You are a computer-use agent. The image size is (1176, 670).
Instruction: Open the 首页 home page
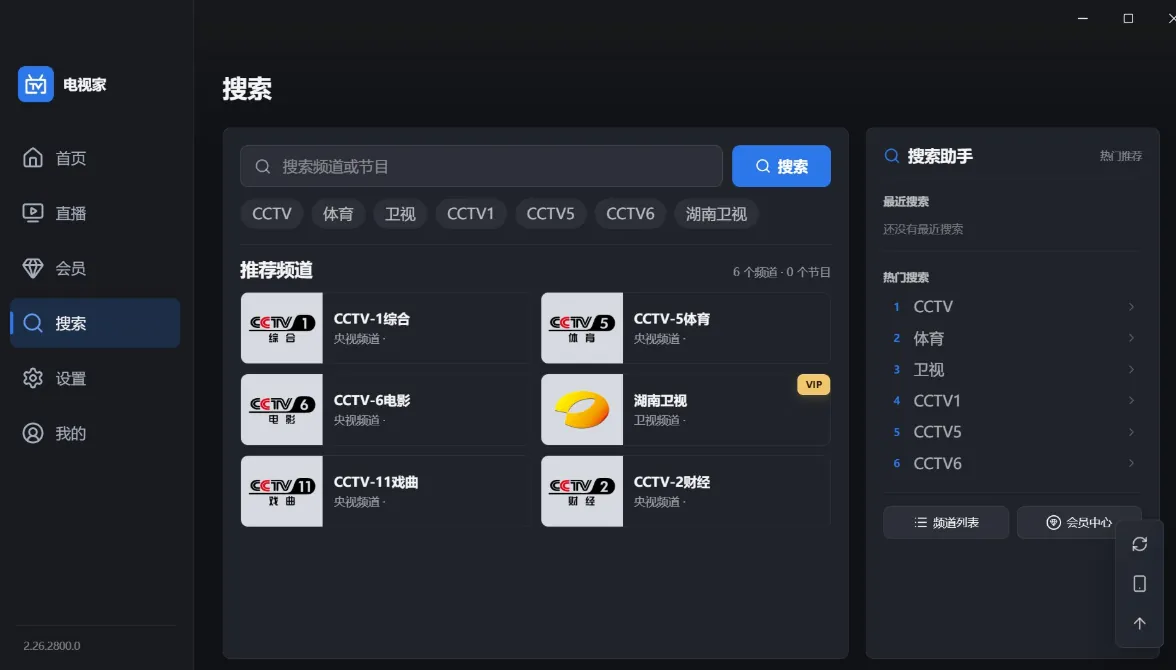[x=94, y=158]
